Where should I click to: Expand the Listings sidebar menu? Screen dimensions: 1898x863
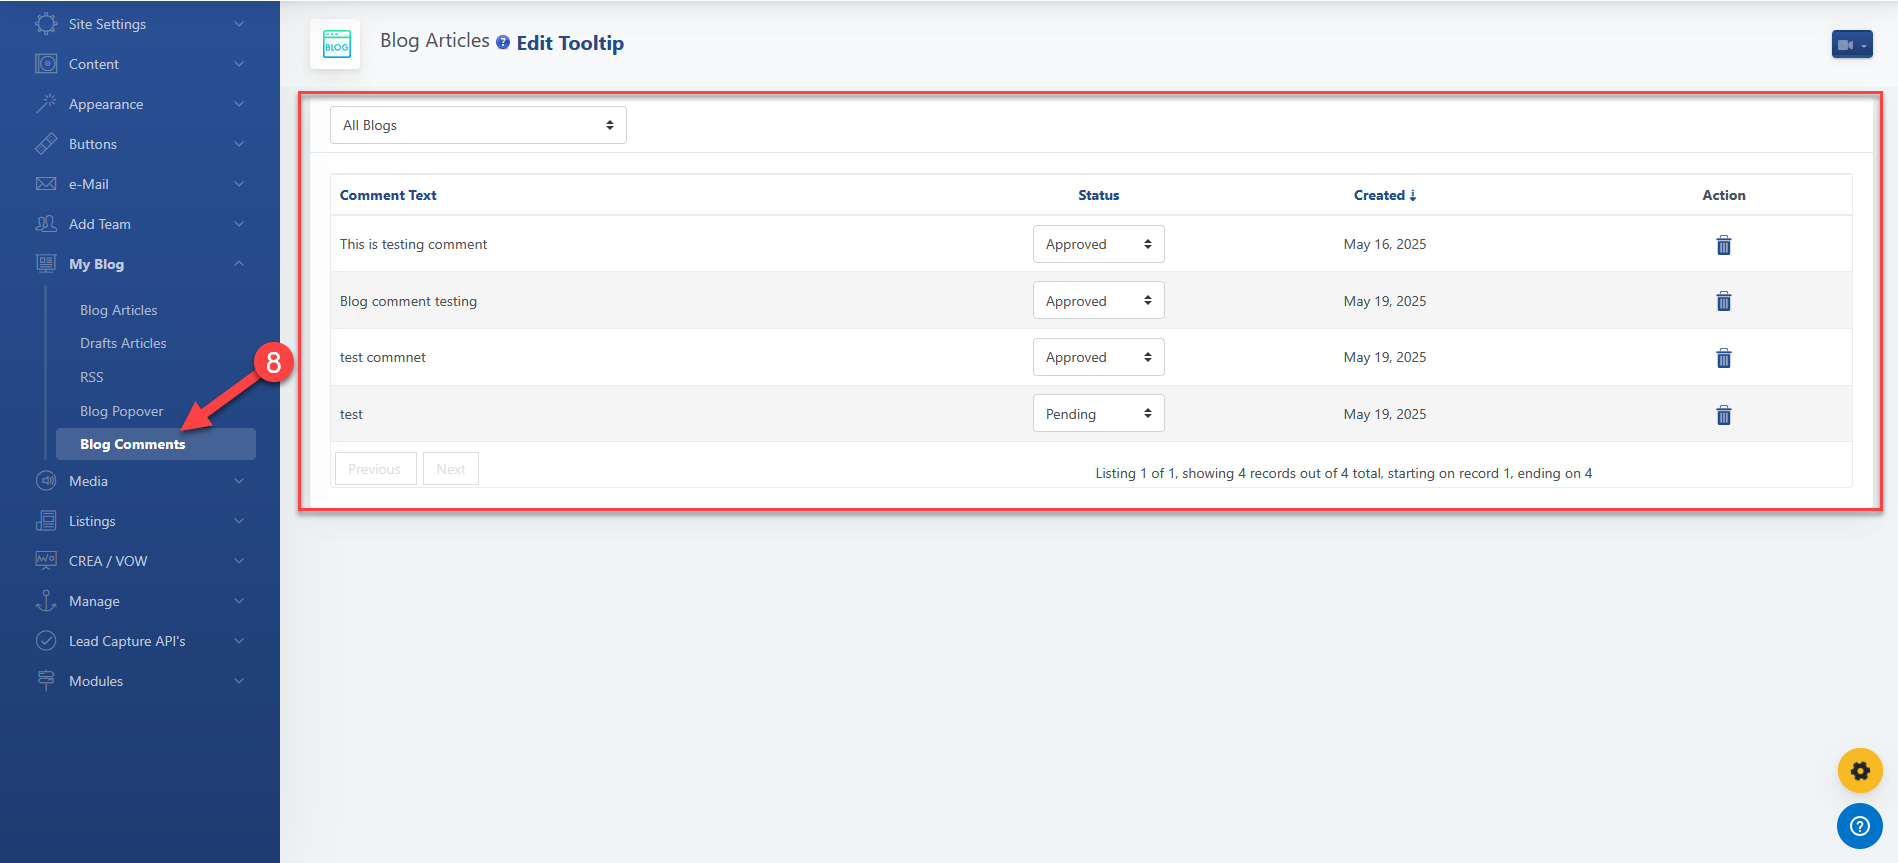[140, 521]
